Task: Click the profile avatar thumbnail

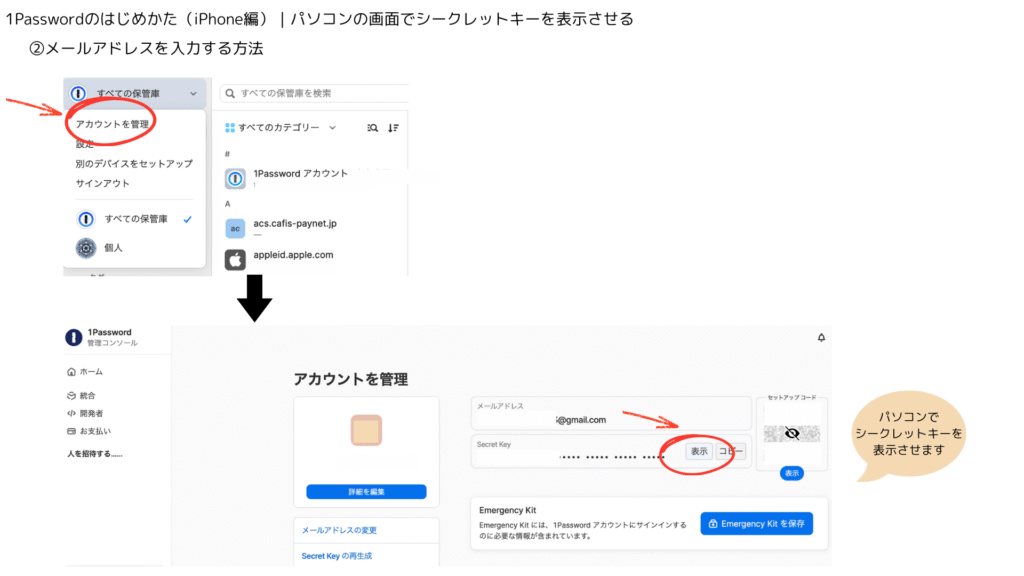Action: point(366,430)
